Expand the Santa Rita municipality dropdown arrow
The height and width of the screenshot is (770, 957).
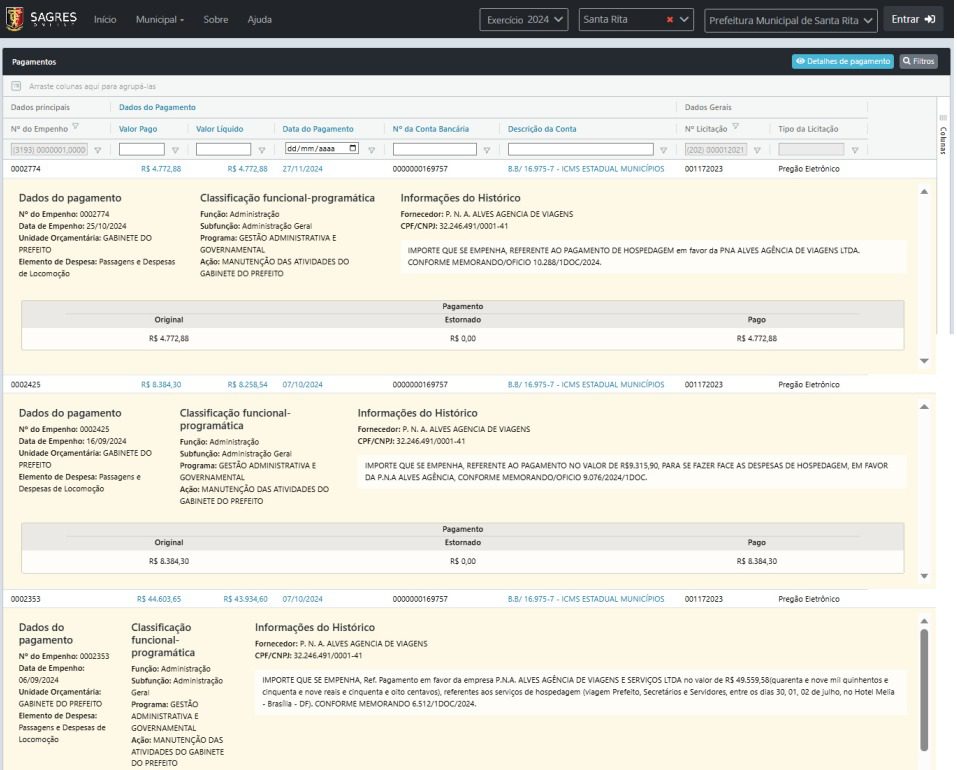pyautogui.click(x=684, y=20)
